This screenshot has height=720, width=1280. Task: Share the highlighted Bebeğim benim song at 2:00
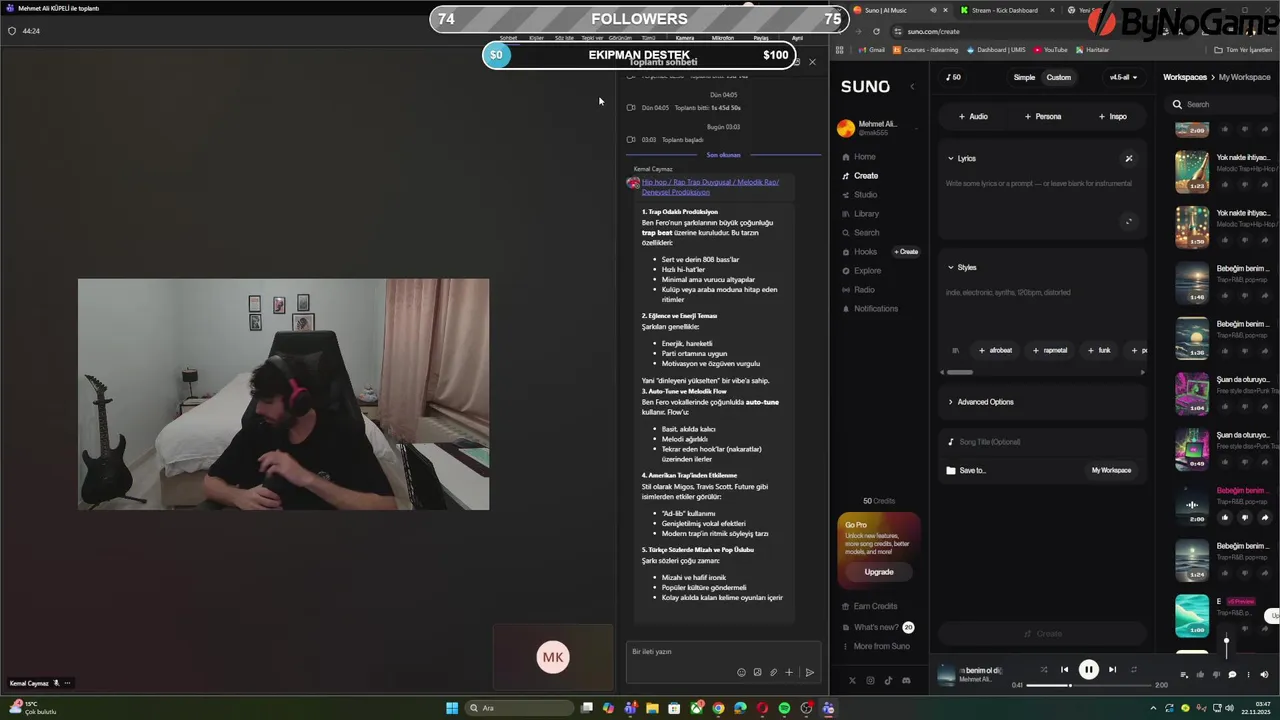(1264, 518)
